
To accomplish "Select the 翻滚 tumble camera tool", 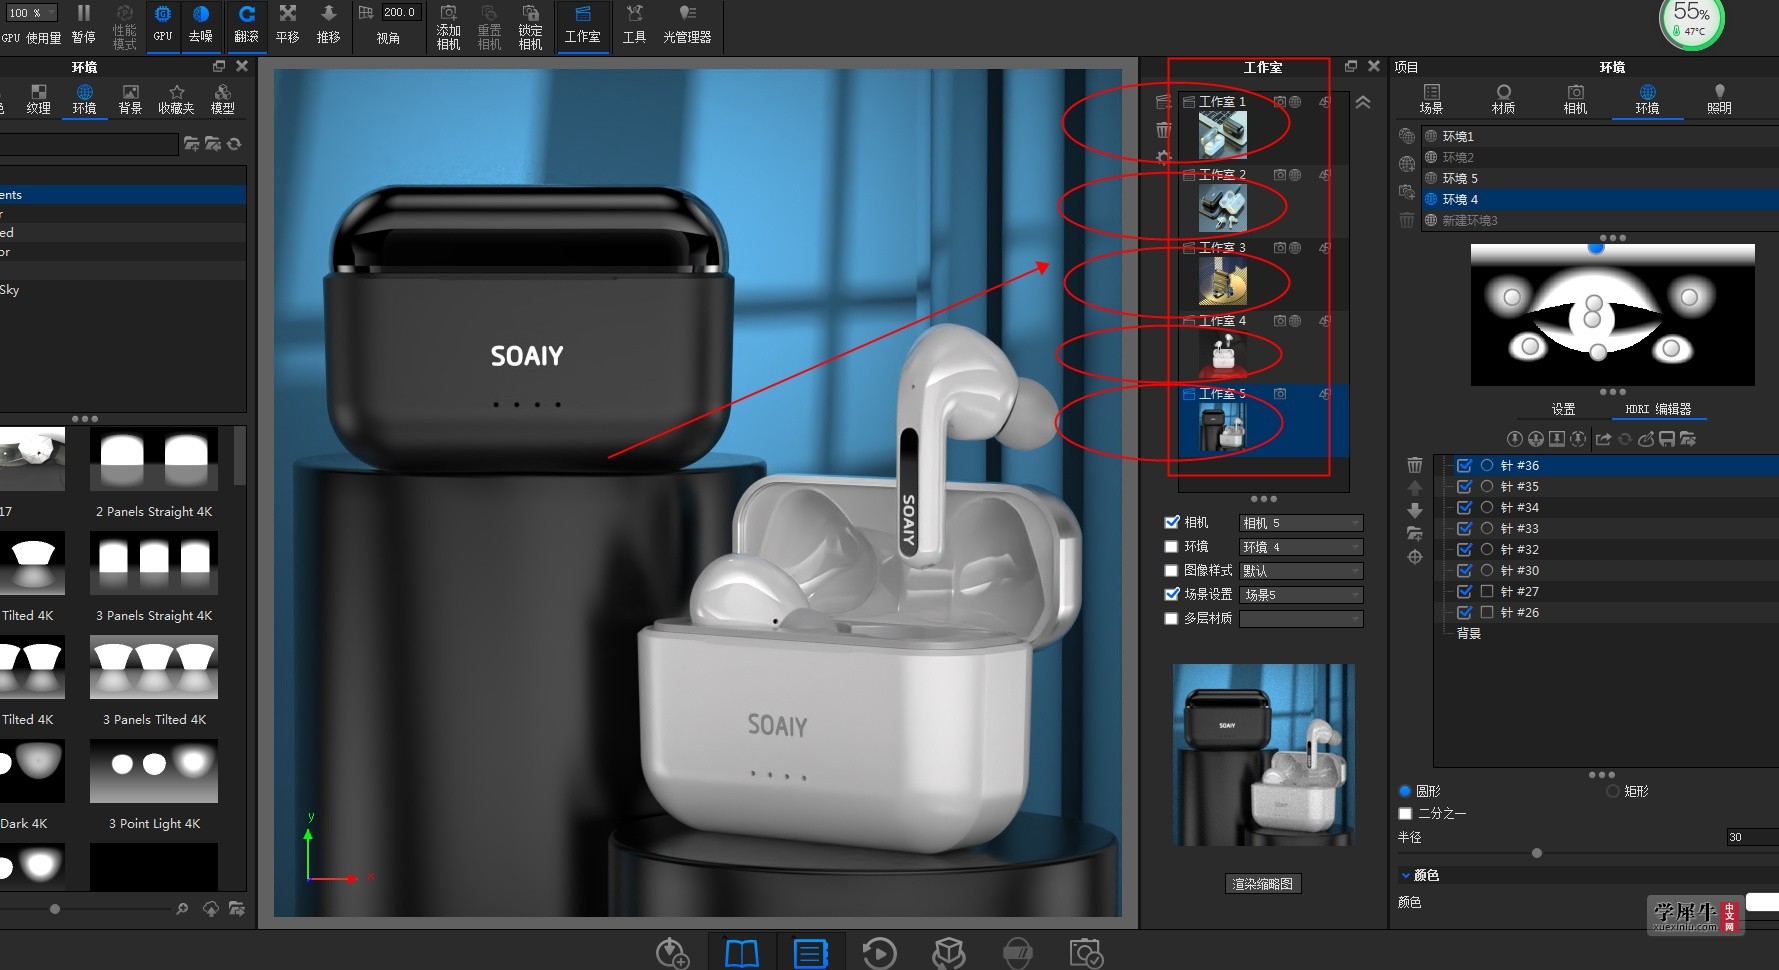I will 246,25.
